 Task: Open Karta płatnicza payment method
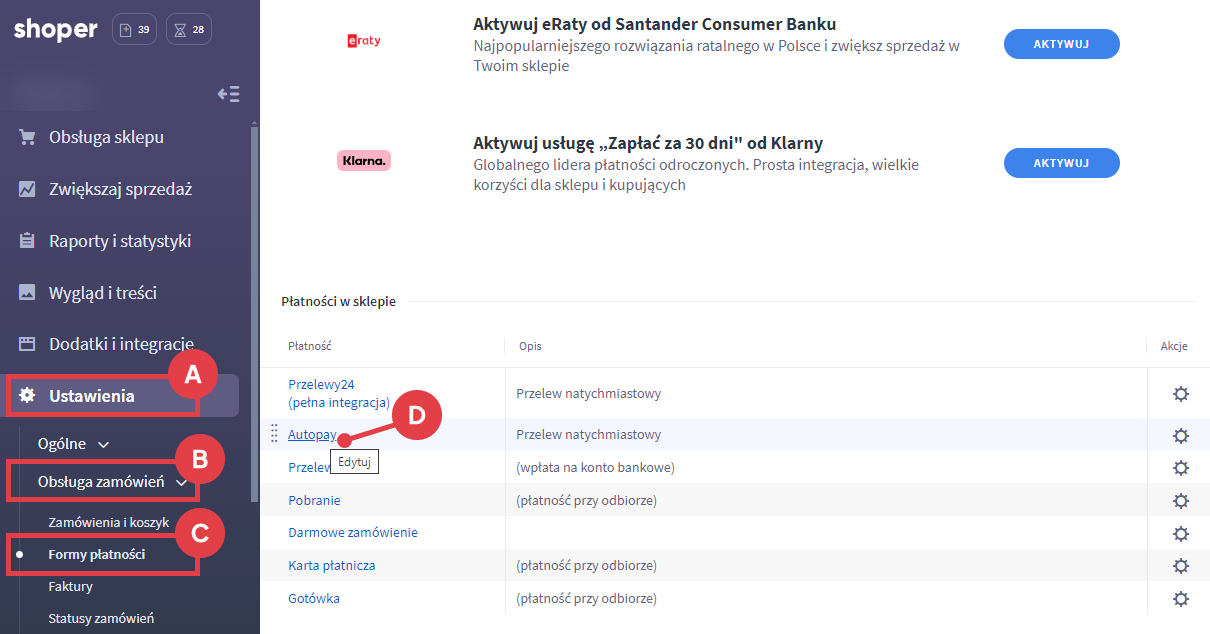pos(332,566)
